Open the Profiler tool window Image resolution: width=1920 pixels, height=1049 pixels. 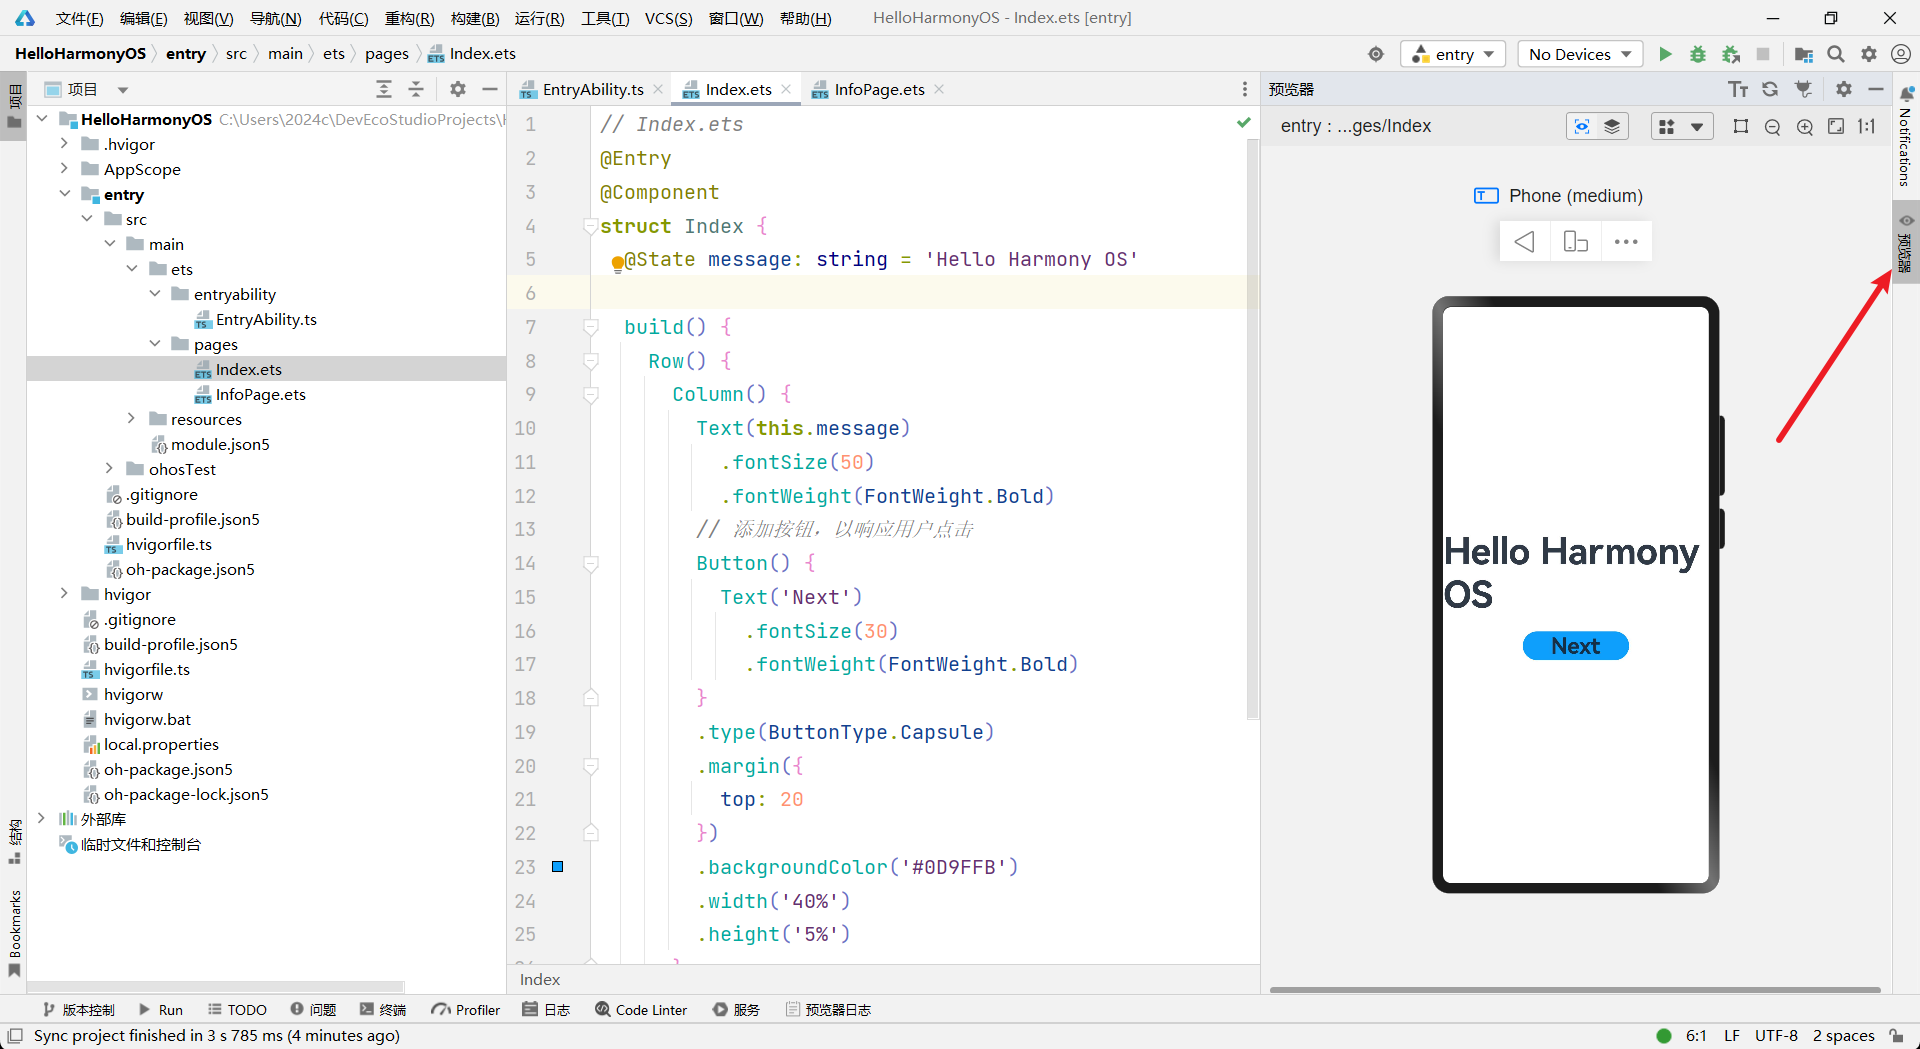tap(466, 1010)
